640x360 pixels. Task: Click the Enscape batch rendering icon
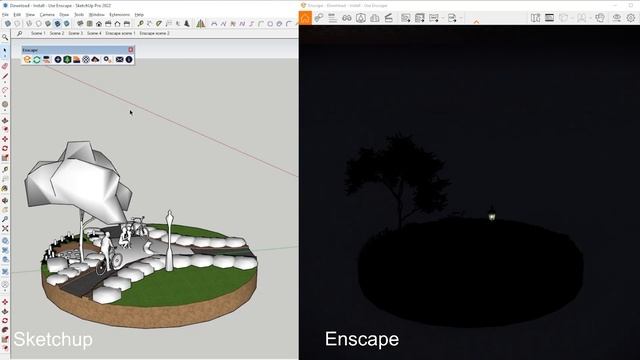420,18
